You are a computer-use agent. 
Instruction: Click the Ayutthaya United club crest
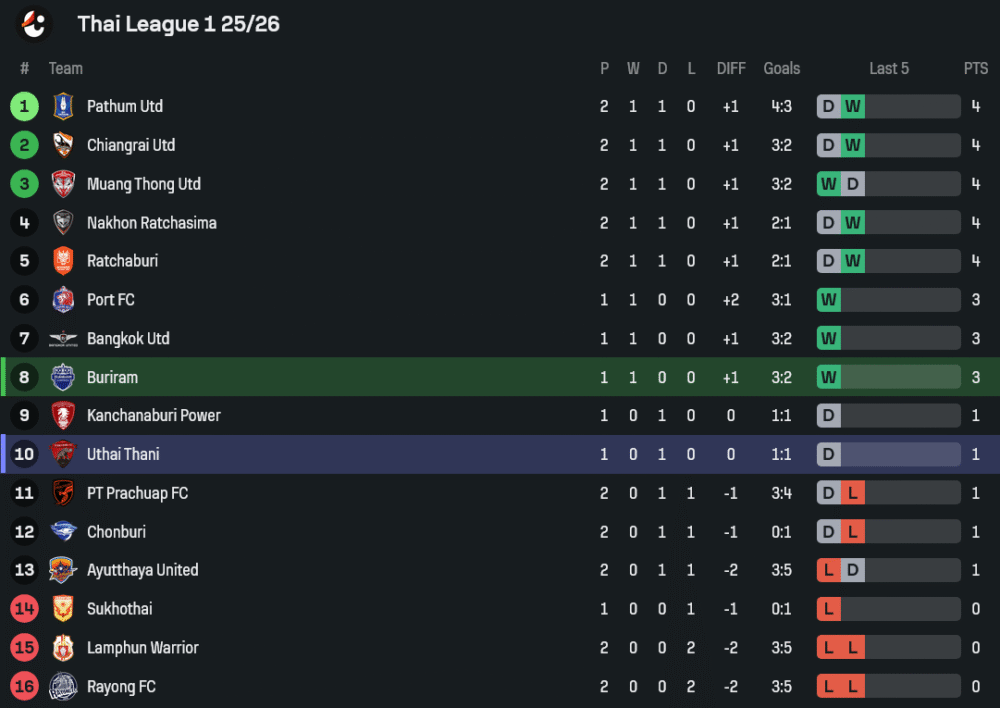(63, 571)
